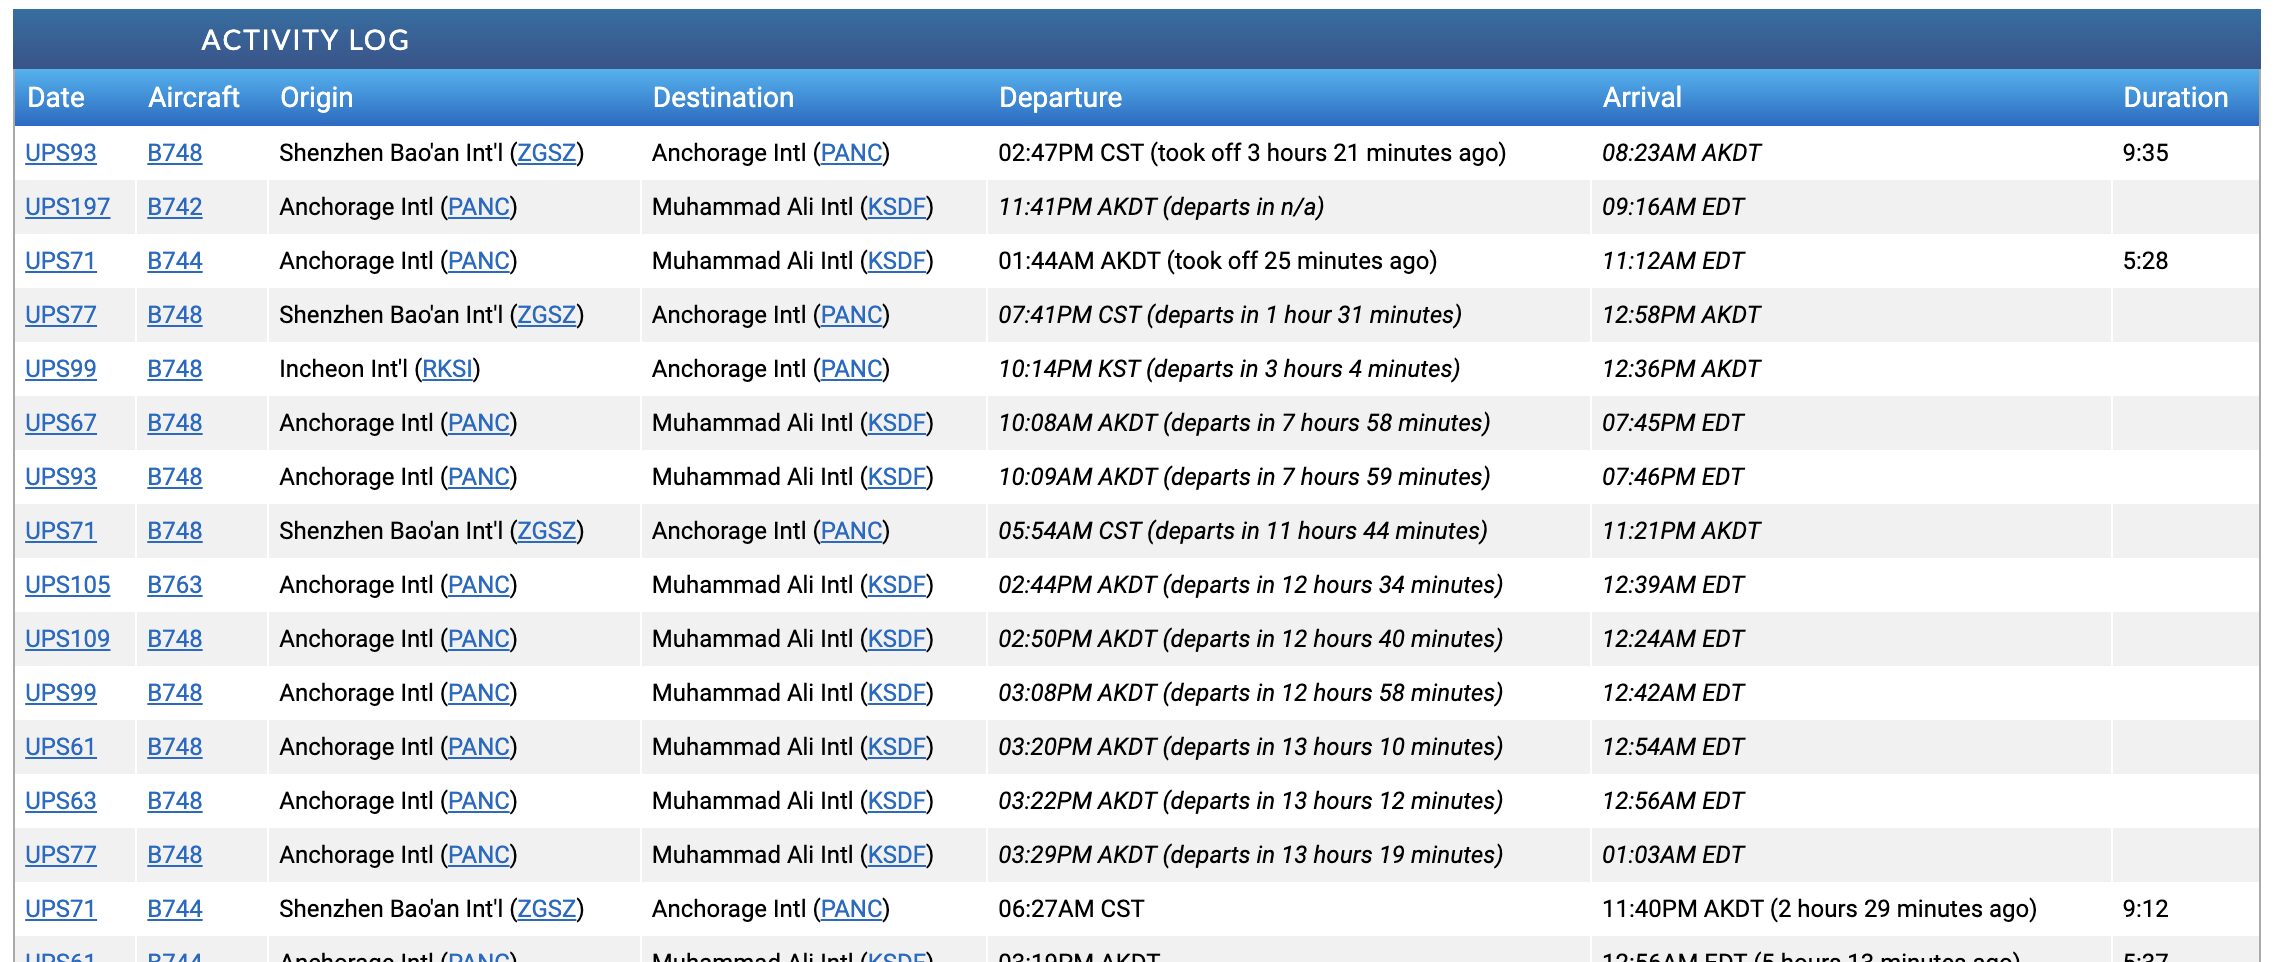
Task: Click B748 aircraft link in UPS67 row
Action: tap(174, 423)
